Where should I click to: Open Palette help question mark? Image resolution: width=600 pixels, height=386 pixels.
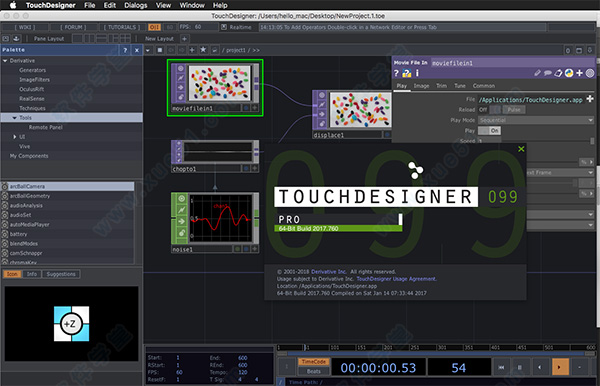pyautogui.click(x=125, y=50)
